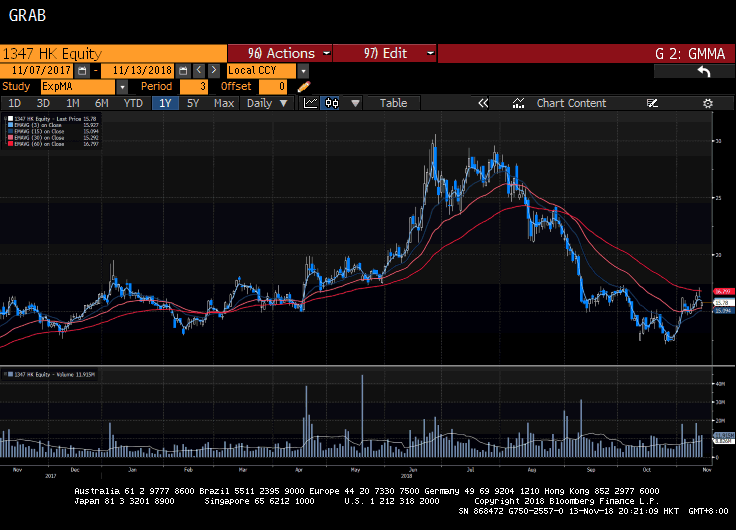Click the Chart Content graph icon
This screenshot has height=530, width=736.
click(x=518, y=103)
